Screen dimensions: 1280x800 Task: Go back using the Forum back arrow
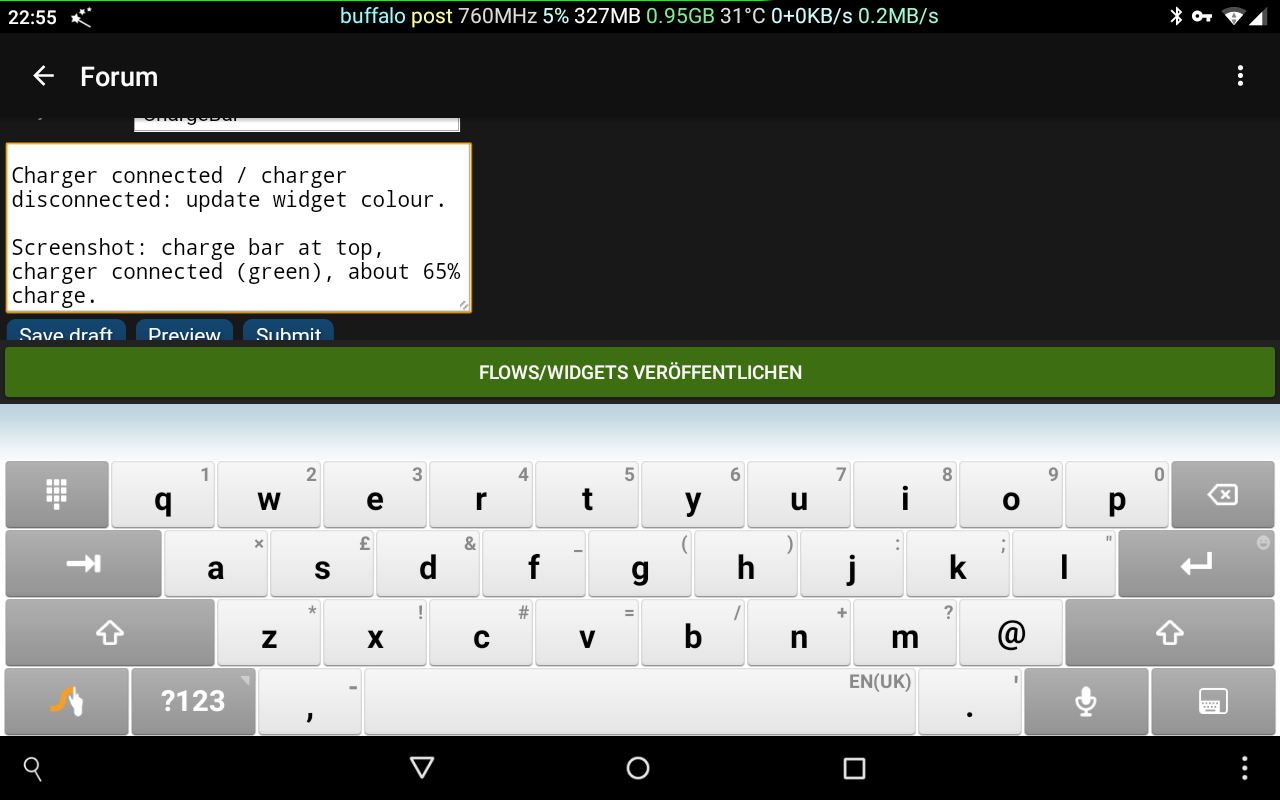tap(43, 75)
